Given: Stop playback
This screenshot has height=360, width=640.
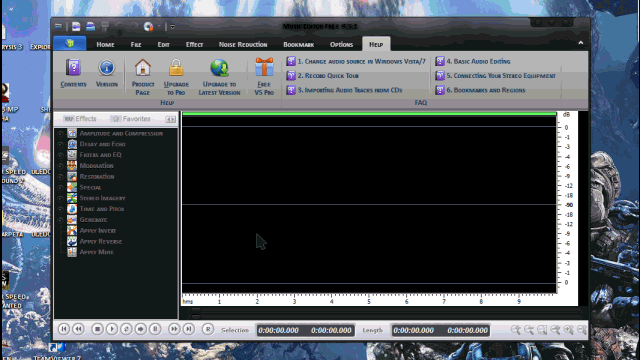Looking at the screenshot, I should 97,329.
